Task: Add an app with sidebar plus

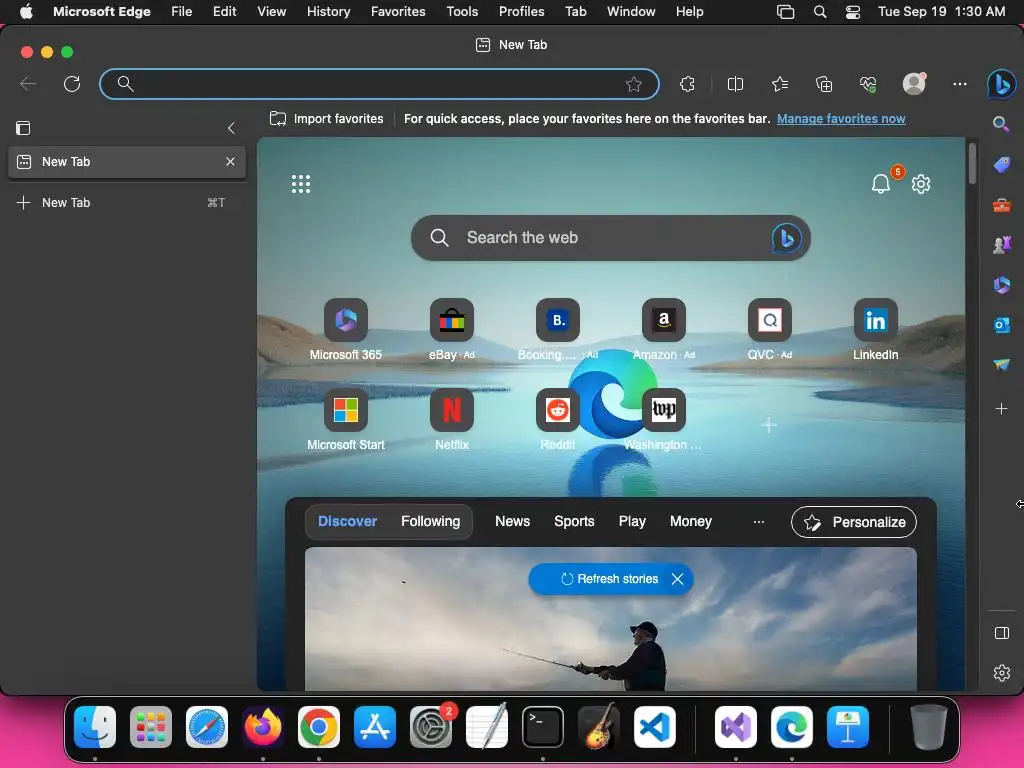Action: pos(1001,409)
